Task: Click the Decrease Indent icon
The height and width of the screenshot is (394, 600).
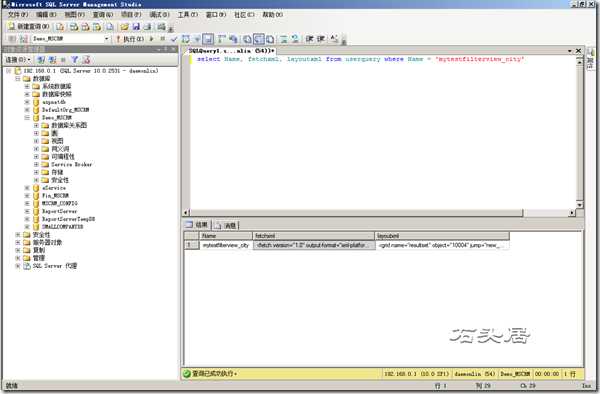Action: point(310,39)
